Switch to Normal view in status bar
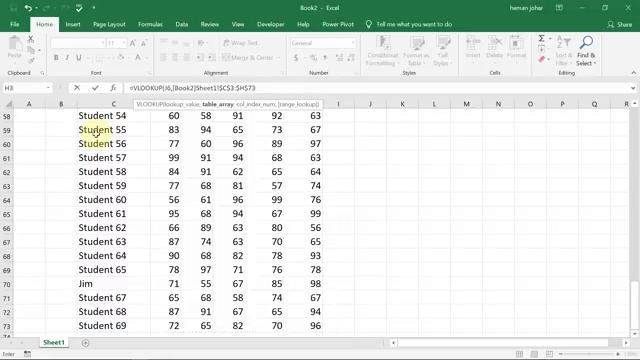 [519, 354]
